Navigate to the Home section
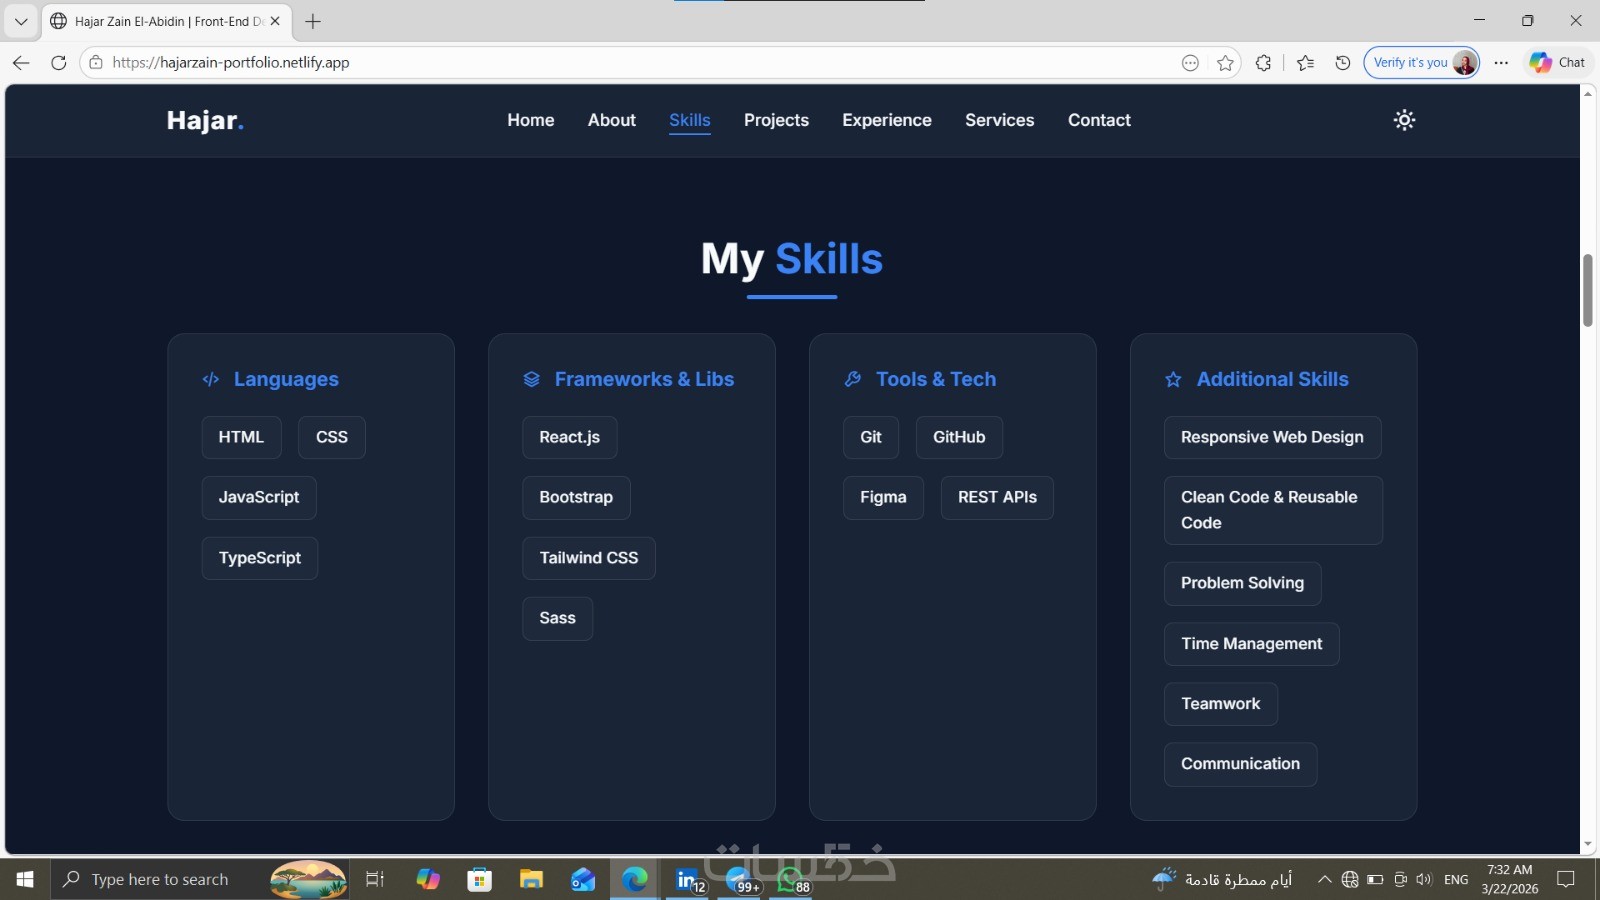Viewport: 1600px width, 900px height. (531, 120)
